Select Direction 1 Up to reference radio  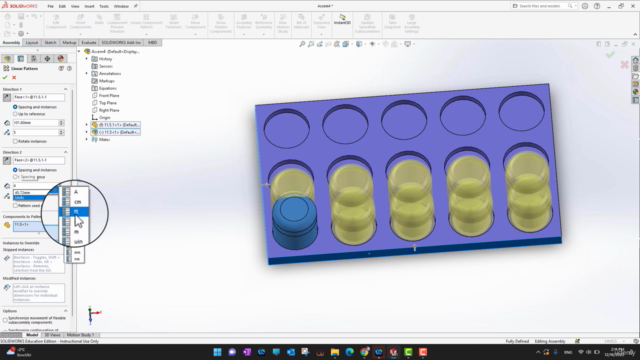(15, 114)
